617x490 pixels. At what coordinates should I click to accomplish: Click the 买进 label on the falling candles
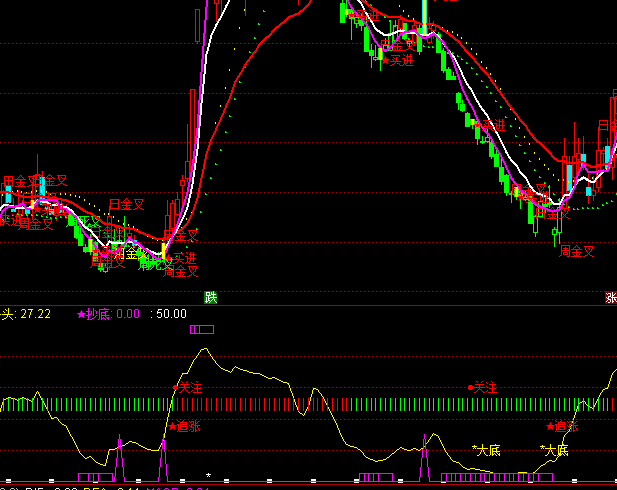click(x=490, y=125)
